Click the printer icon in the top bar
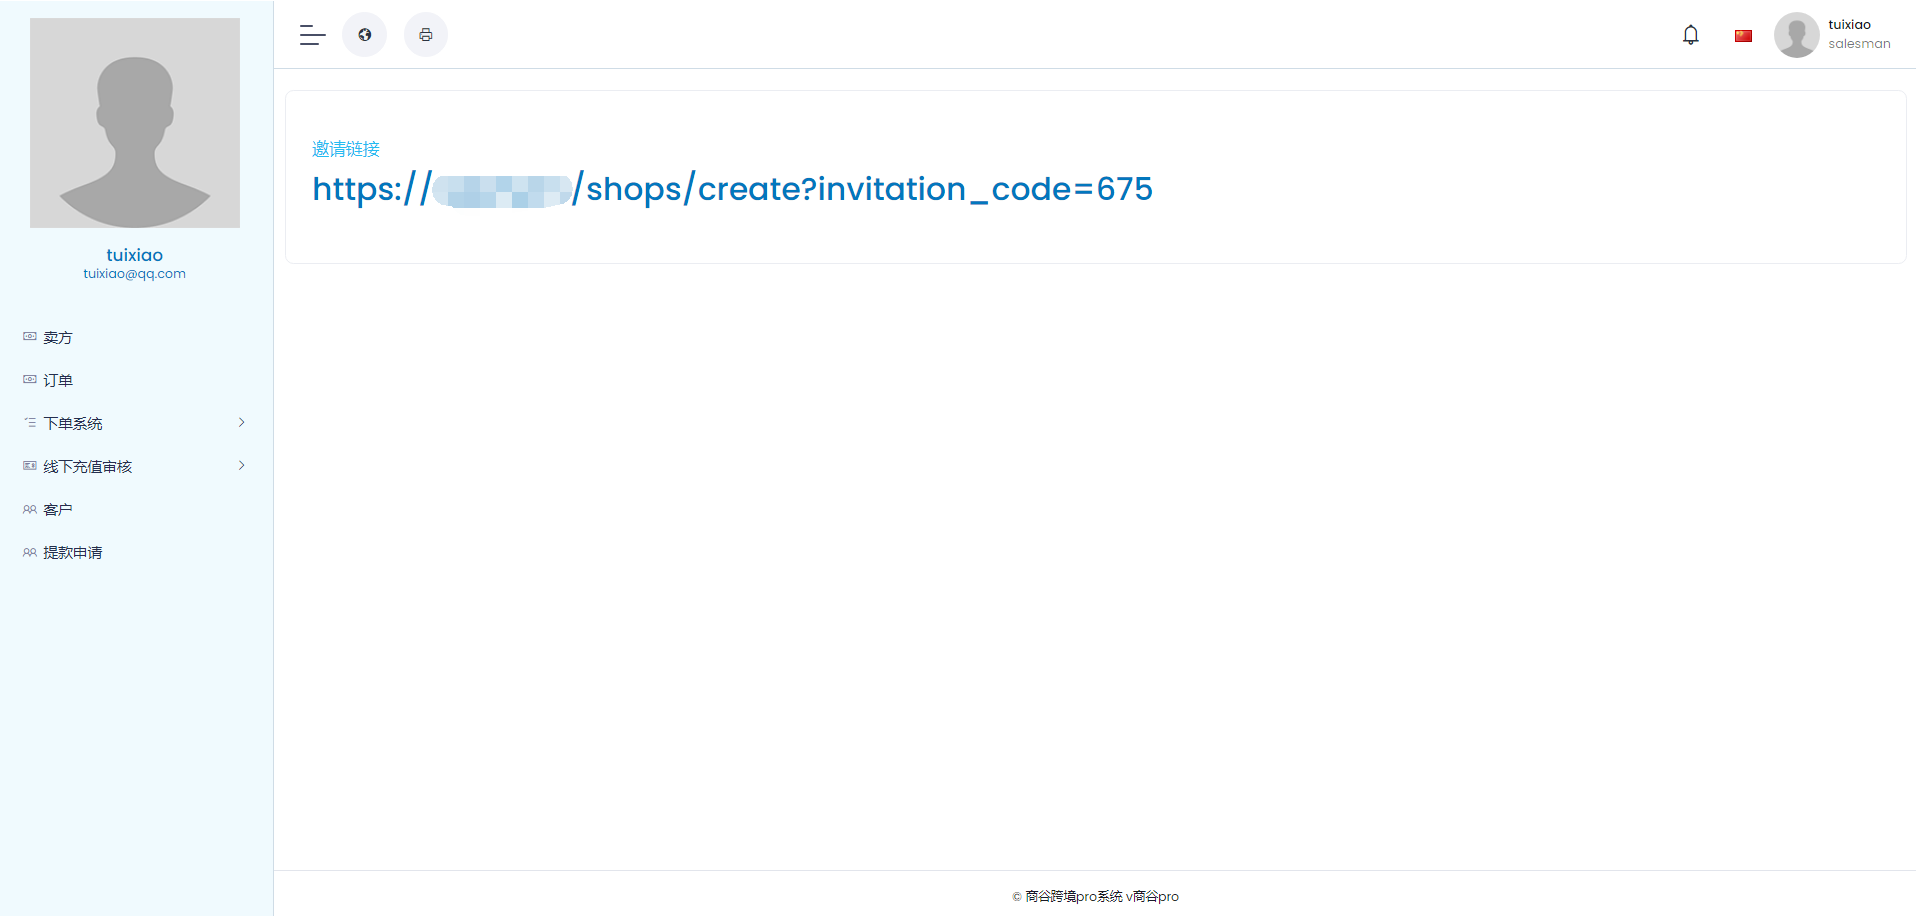Image resolution: width=1916 pixels, height=916 pixels. tap(426, 35)
